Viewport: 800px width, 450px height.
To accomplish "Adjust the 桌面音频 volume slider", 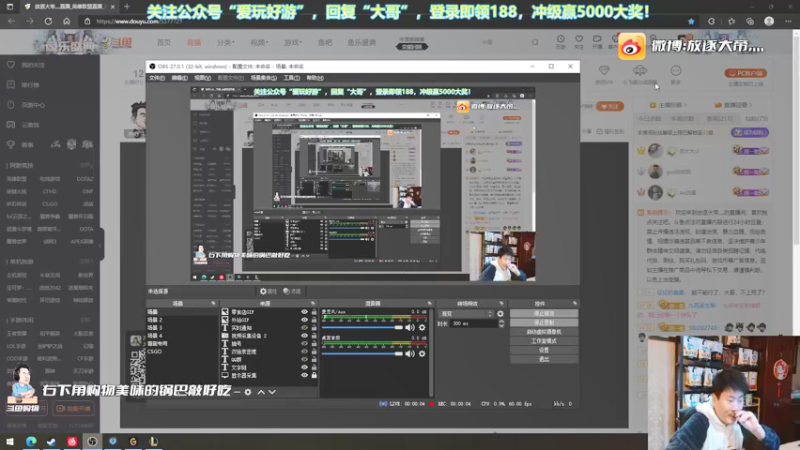I will coord(362,354).
